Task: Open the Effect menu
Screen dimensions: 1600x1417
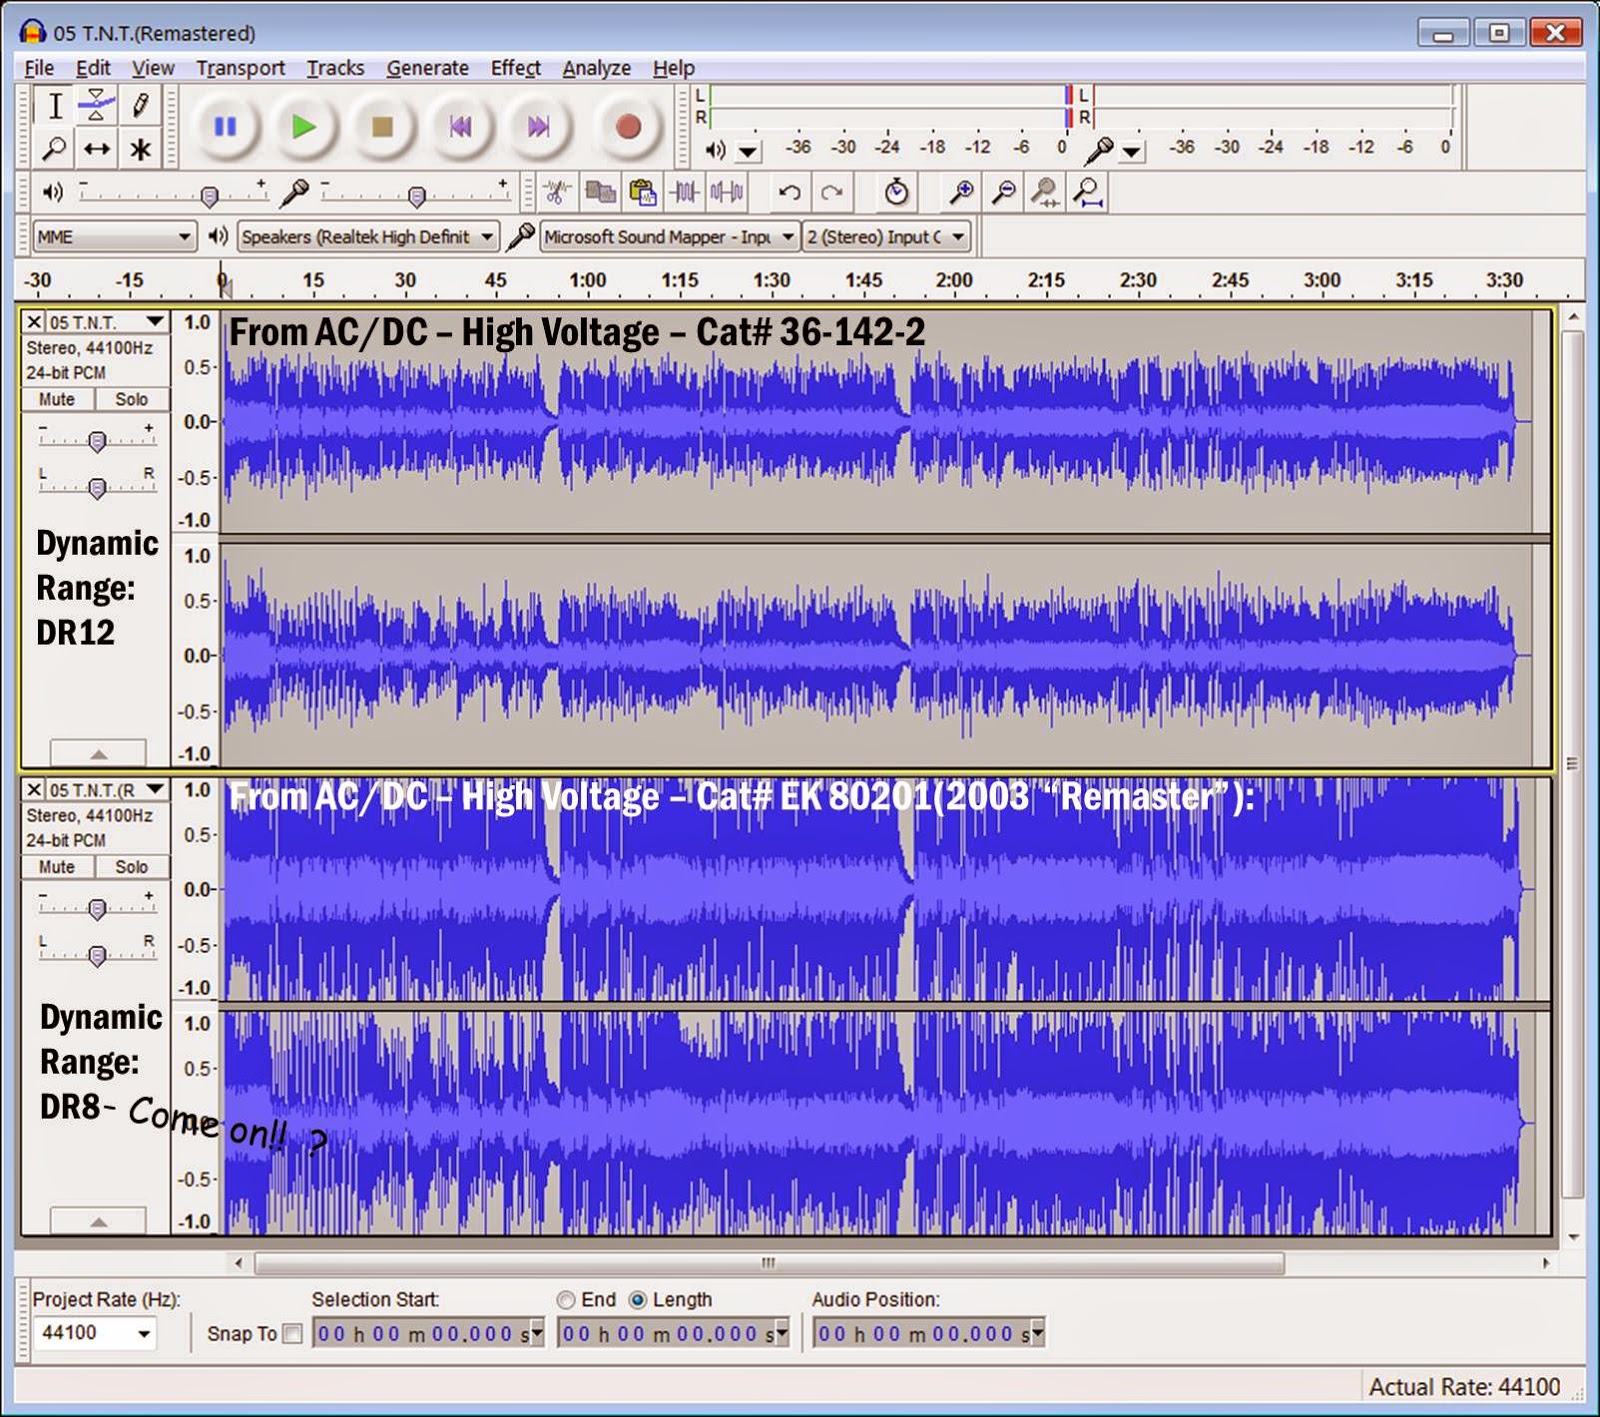Action: coord(515,68)
